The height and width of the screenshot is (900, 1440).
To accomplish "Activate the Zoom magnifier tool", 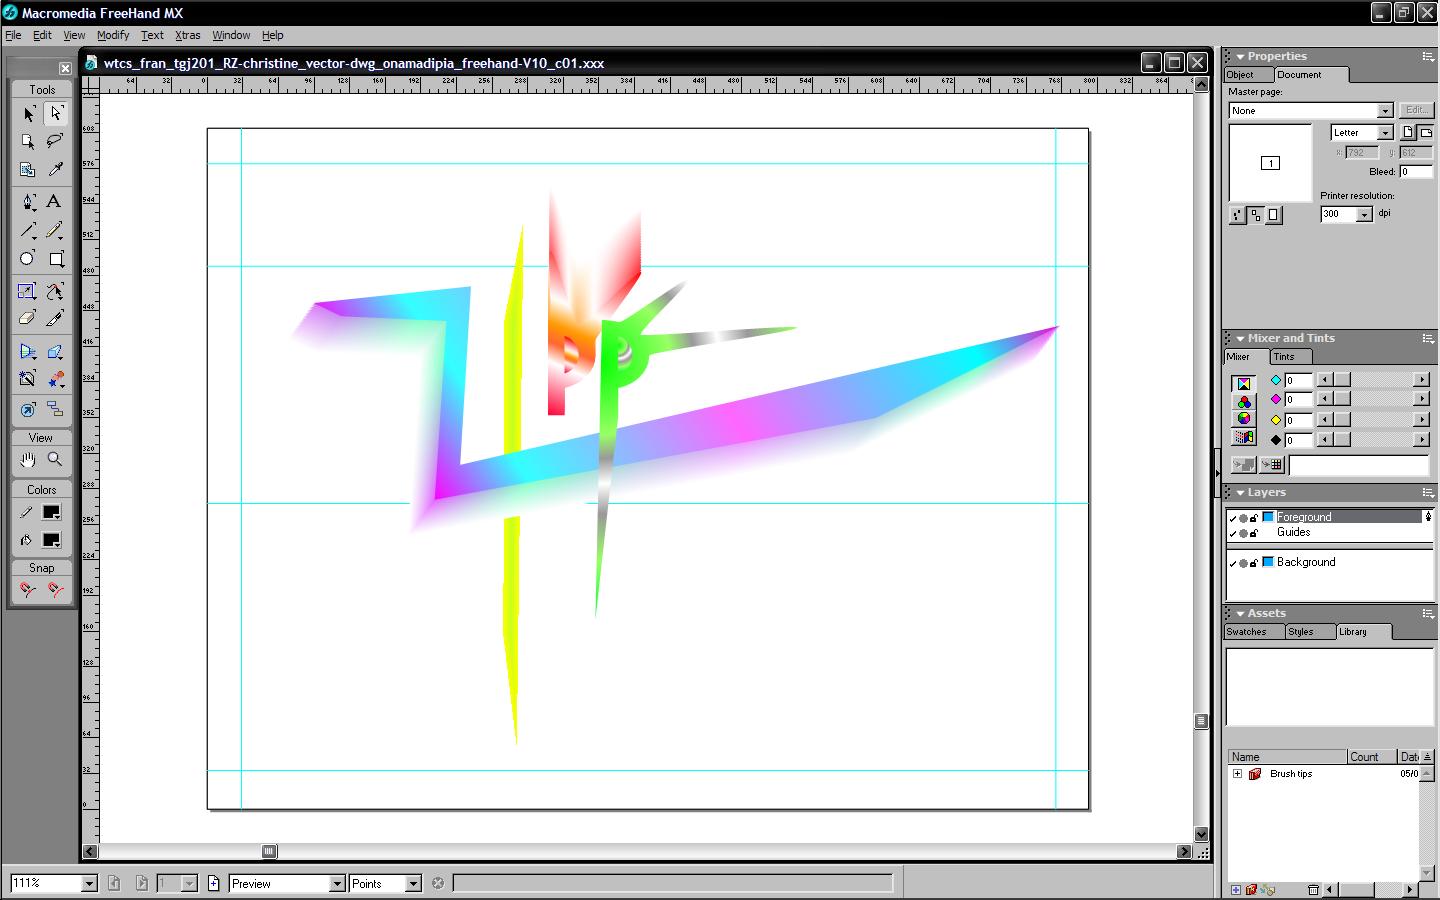I will pos(55,459).
